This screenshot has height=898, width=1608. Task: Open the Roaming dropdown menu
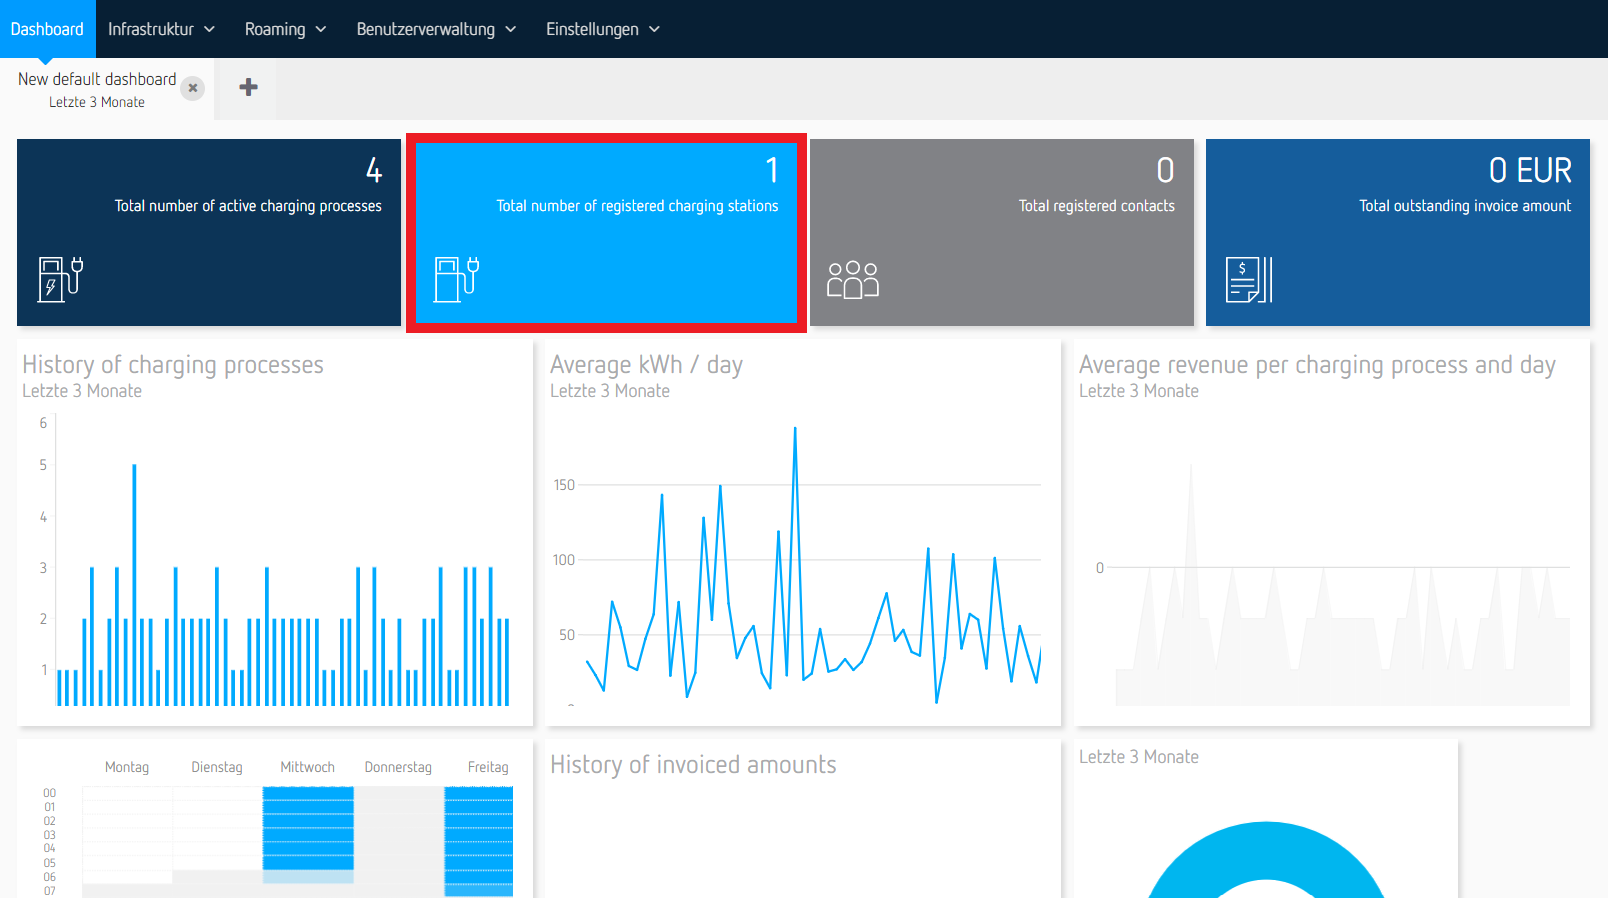(285, 29)
